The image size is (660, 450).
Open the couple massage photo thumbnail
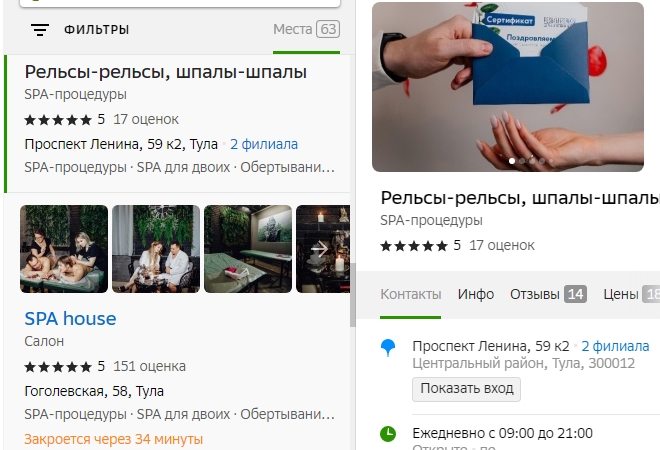click(x=64, y=249)
